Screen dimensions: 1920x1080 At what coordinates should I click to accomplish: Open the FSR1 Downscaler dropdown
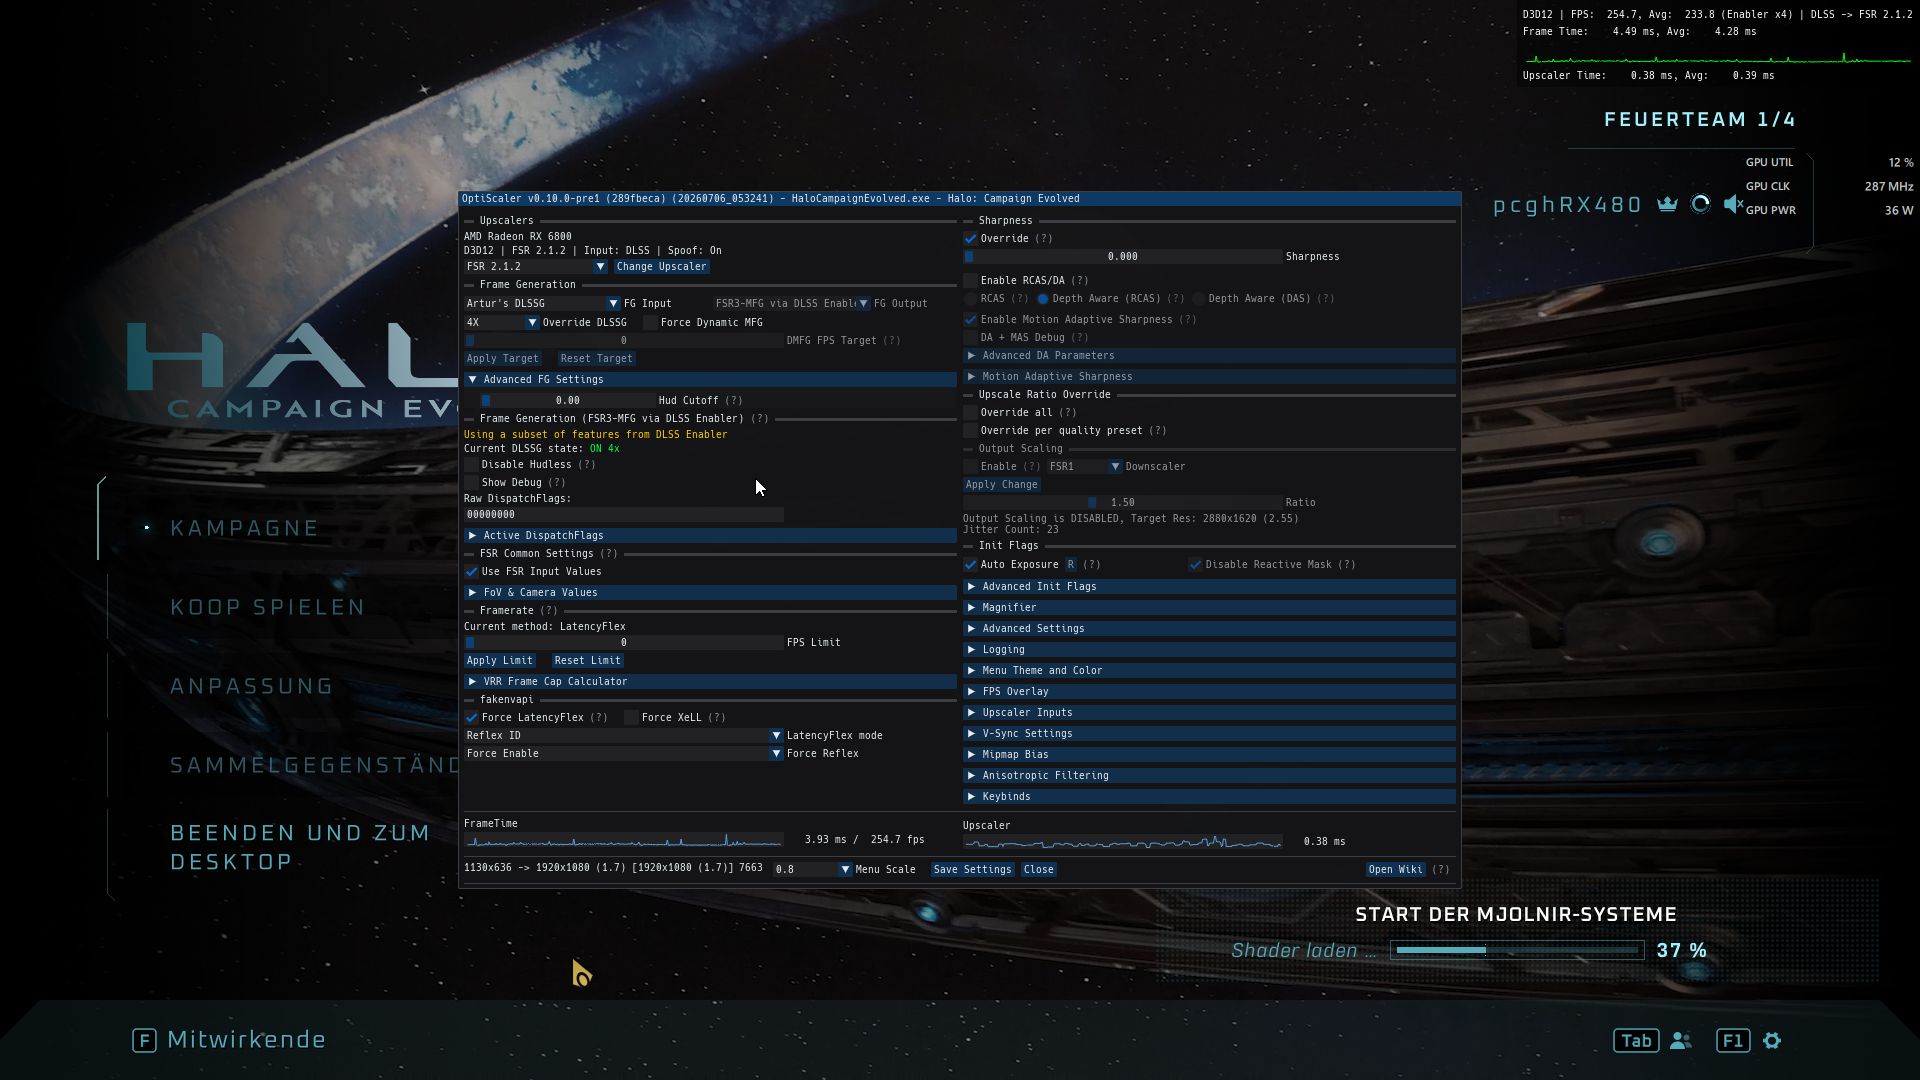[x=1084, y=467]
